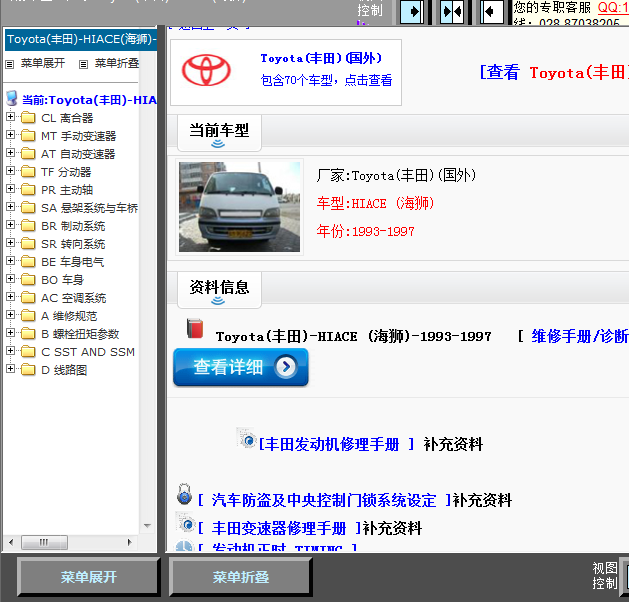Click the list icon beside top 菜单展开
The height and width of the screenshot is (602, 629).
(10, 64)
